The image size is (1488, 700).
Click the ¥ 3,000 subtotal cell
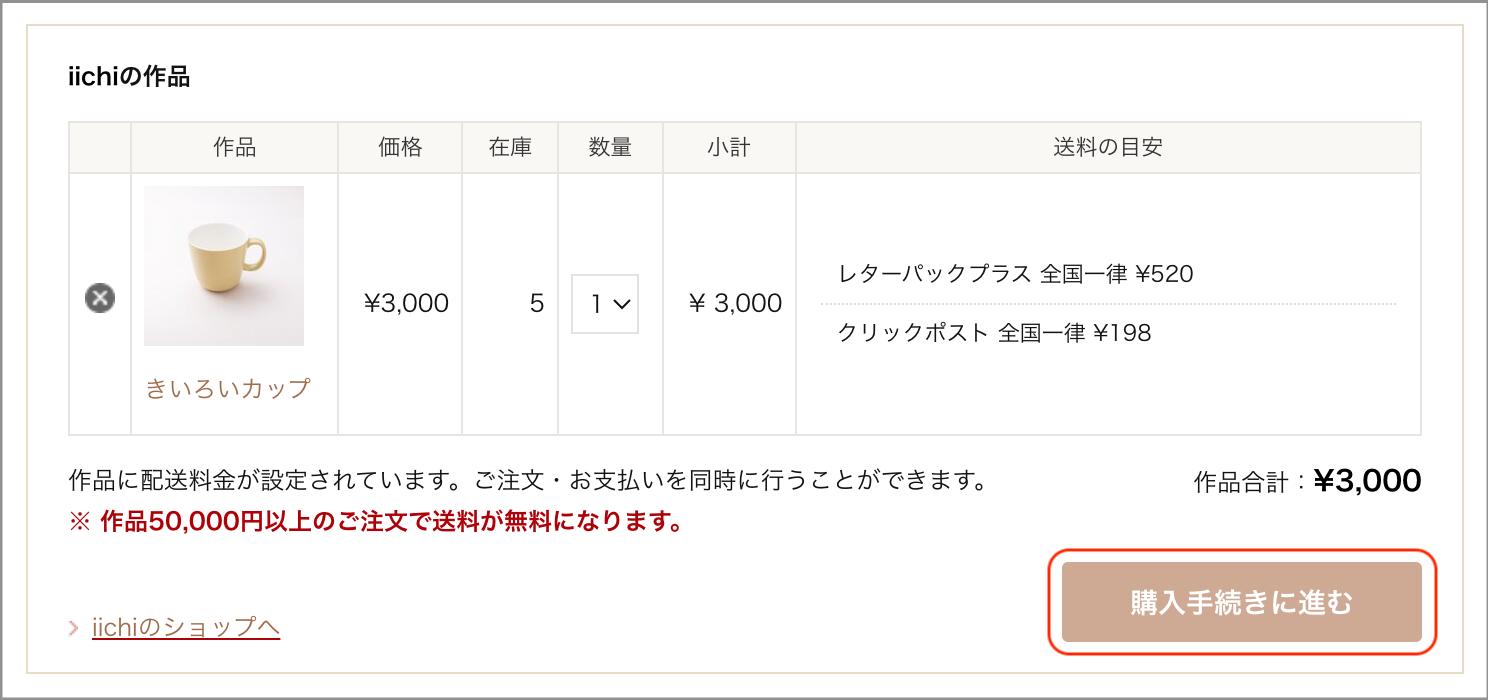(735, 303)
